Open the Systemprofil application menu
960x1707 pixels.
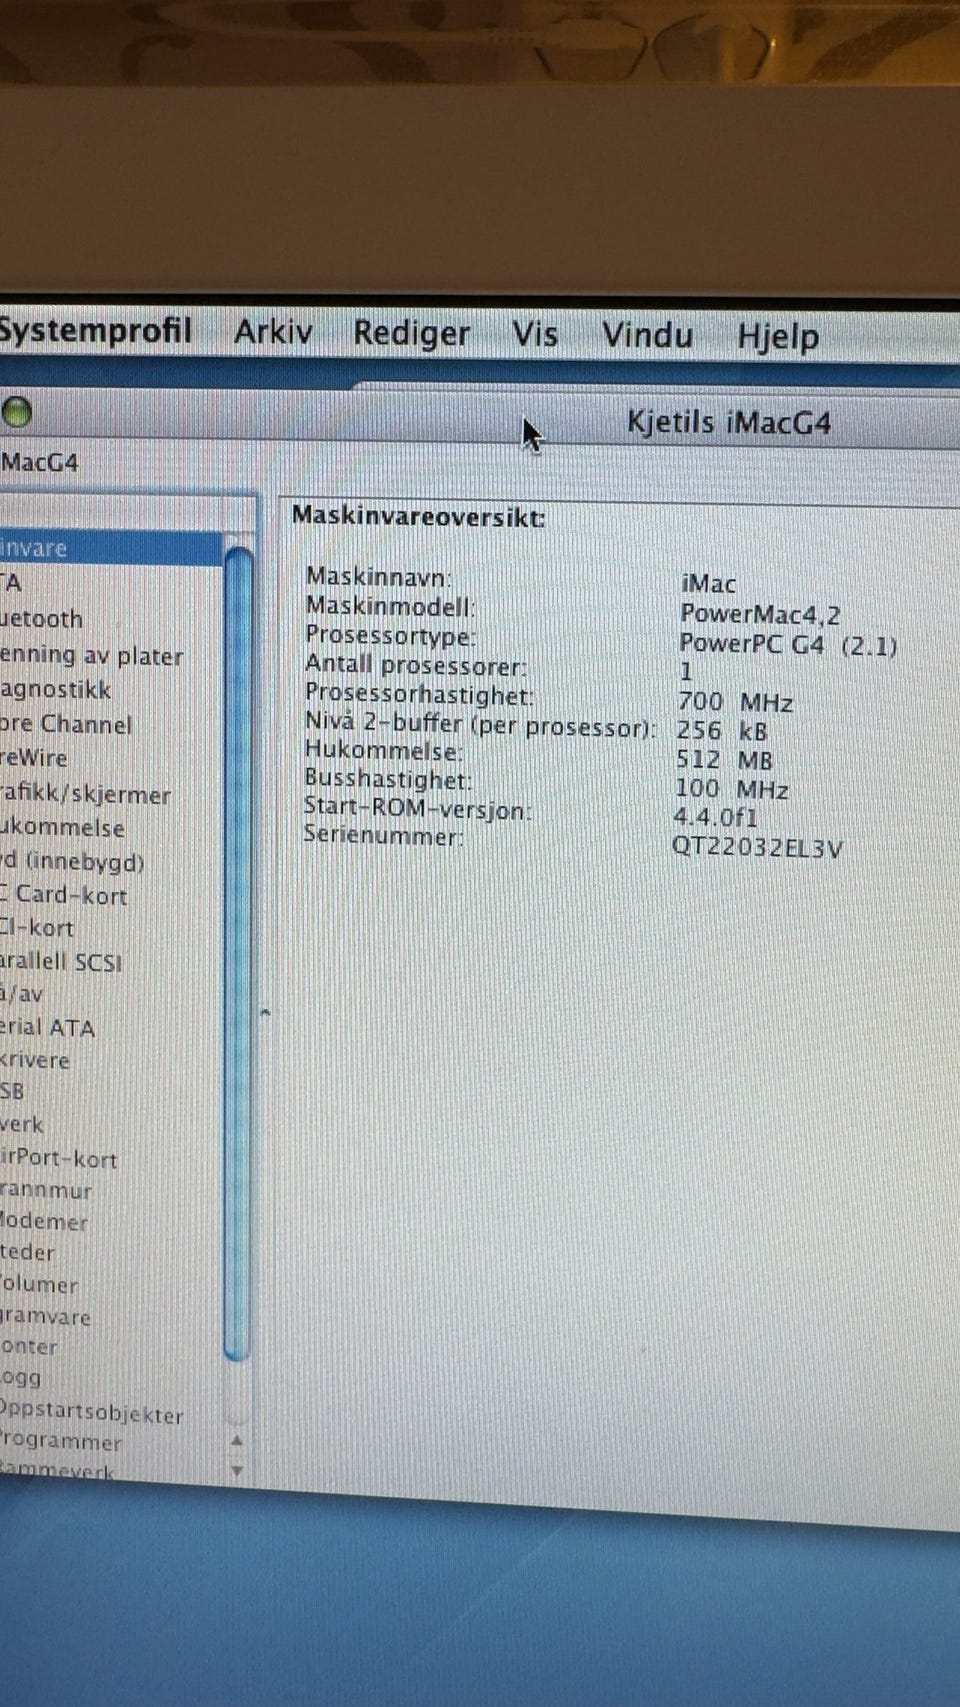click(x=96, y=330)
